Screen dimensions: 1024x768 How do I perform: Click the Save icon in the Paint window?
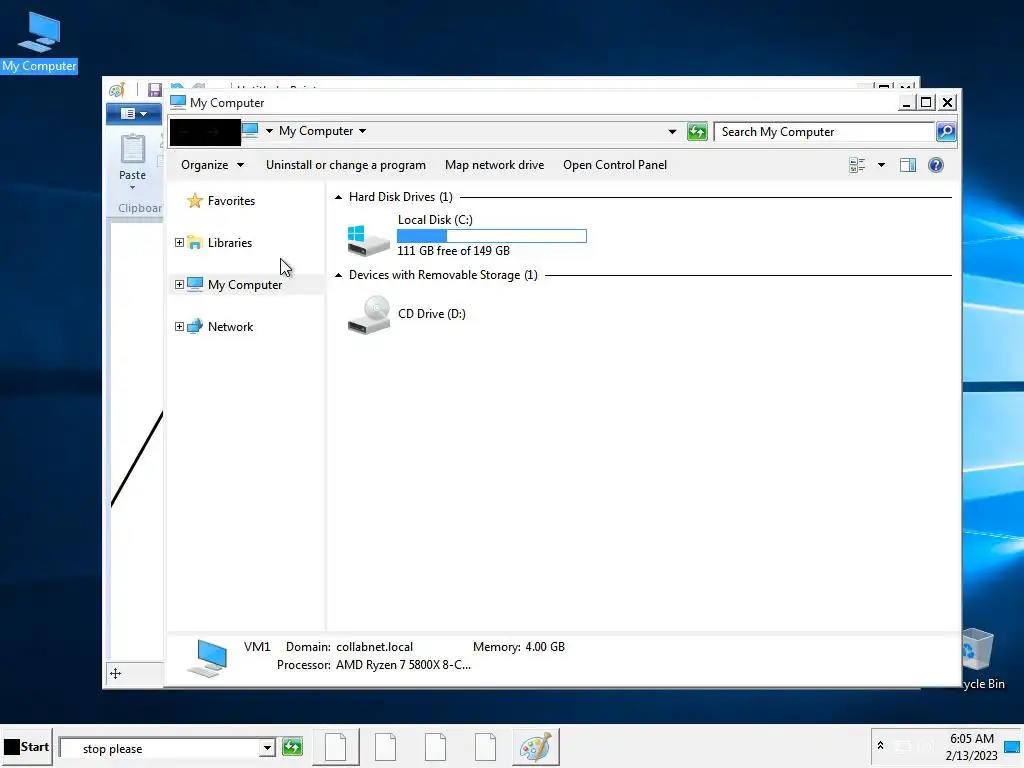tap(155, 90)
